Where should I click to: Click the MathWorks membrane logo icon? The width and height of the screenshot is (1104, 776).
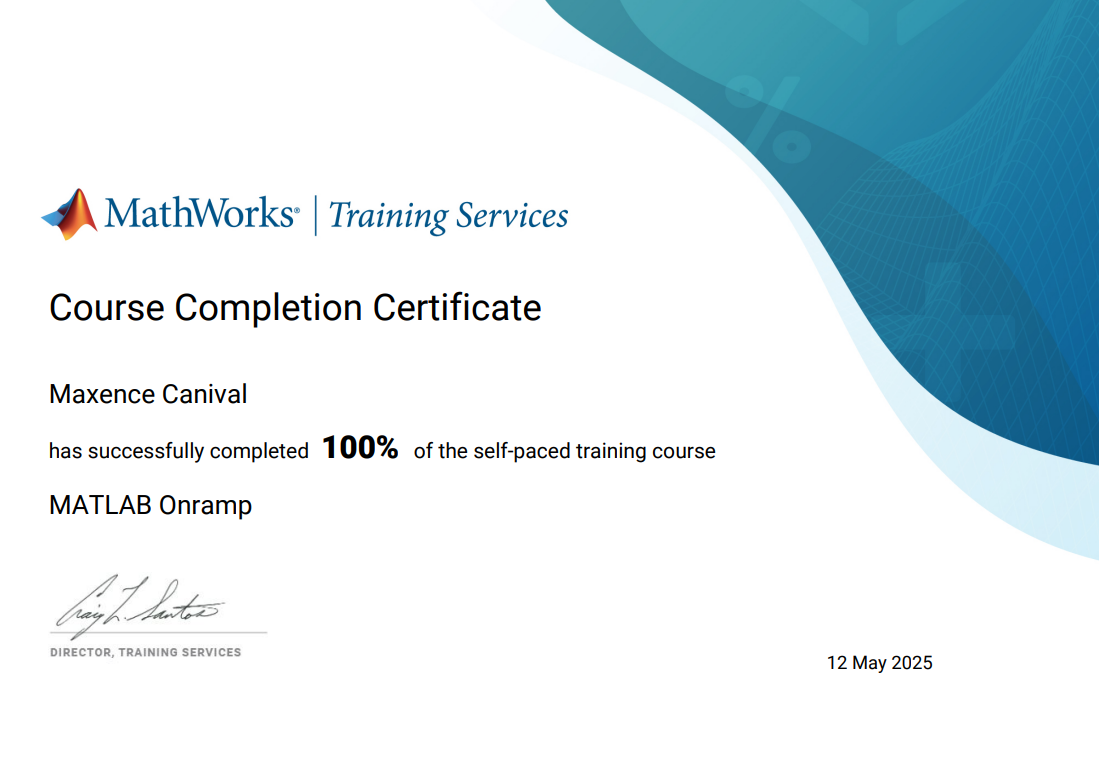coord(70,213)
